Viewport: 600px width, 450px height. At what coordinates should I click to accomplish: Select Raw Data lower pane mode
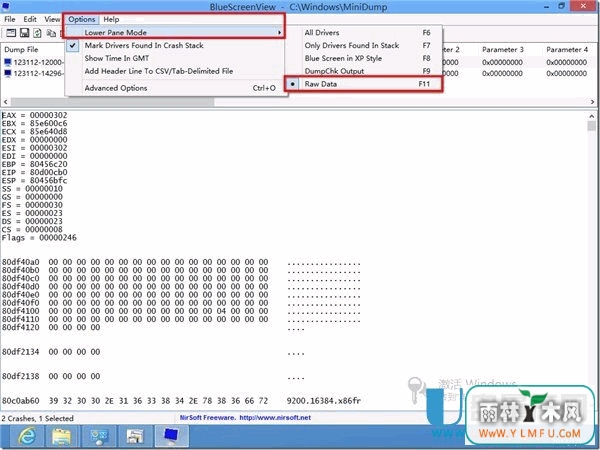(364, 84)
